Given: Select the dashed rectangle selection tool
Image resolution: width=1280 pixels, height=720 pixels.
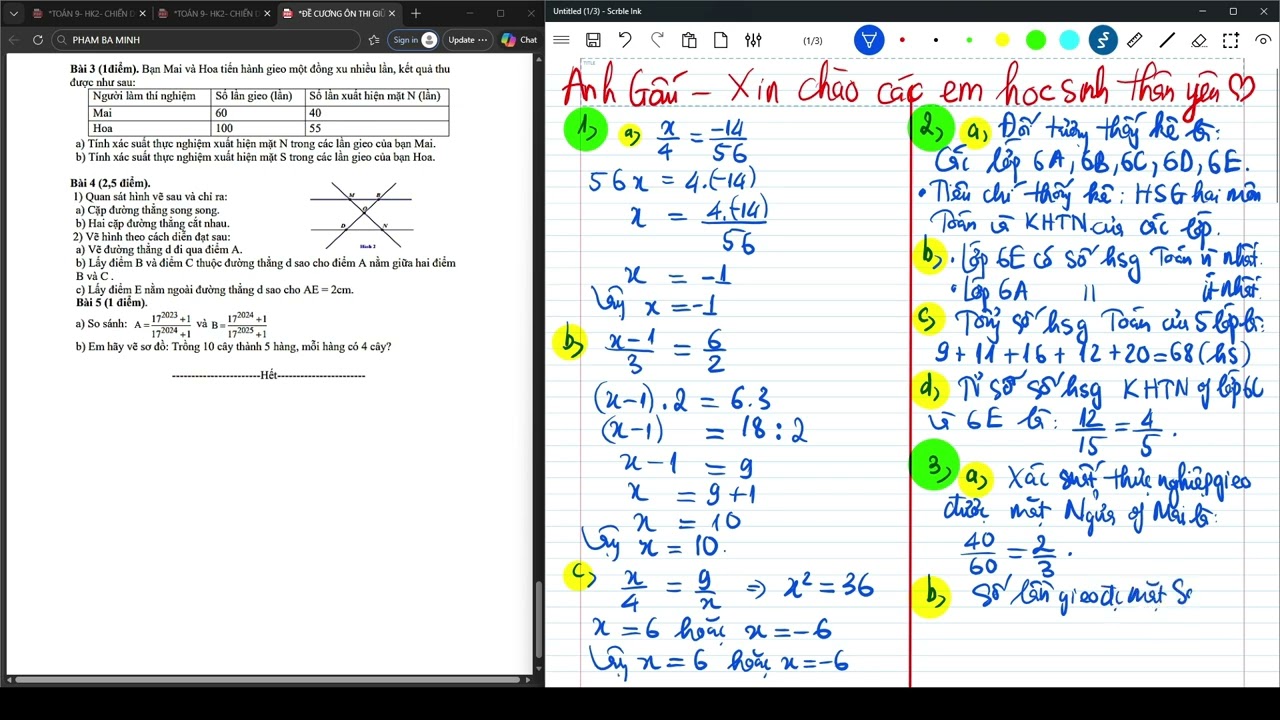Looking at the screenshot, I should tap(1231, 40).
